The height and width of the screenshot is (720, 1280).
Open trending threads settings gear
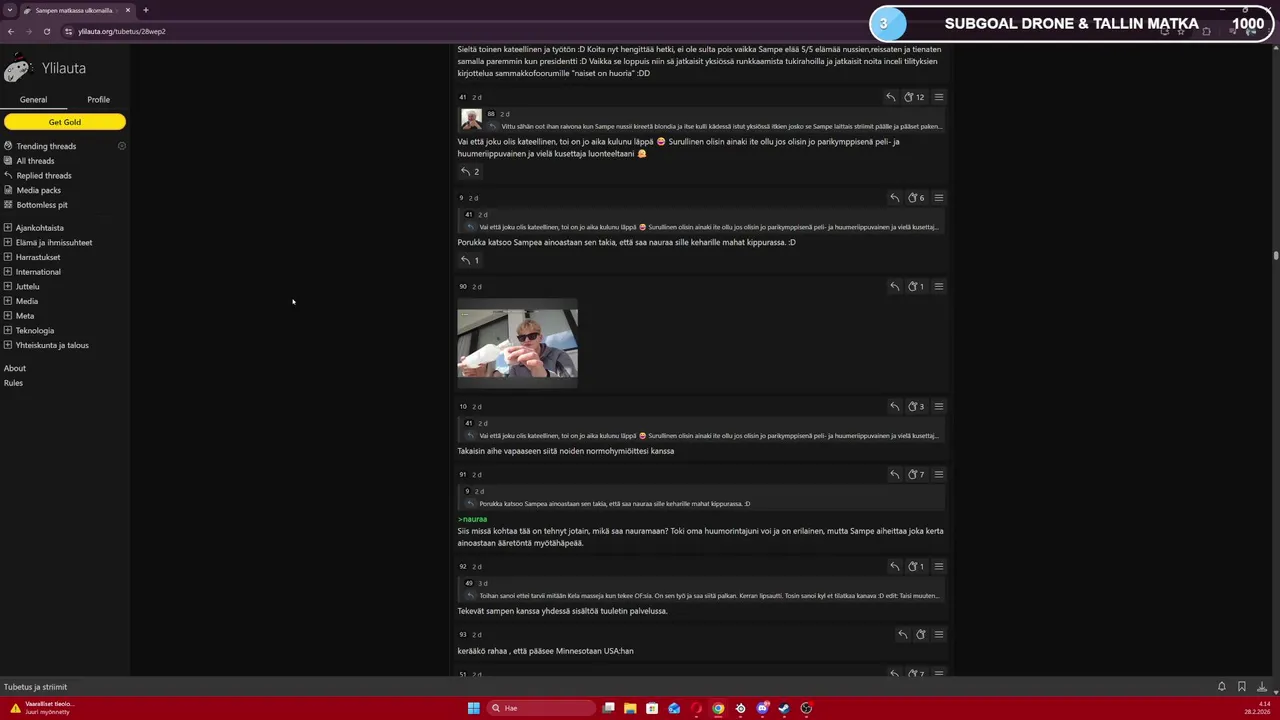[122, 146]
